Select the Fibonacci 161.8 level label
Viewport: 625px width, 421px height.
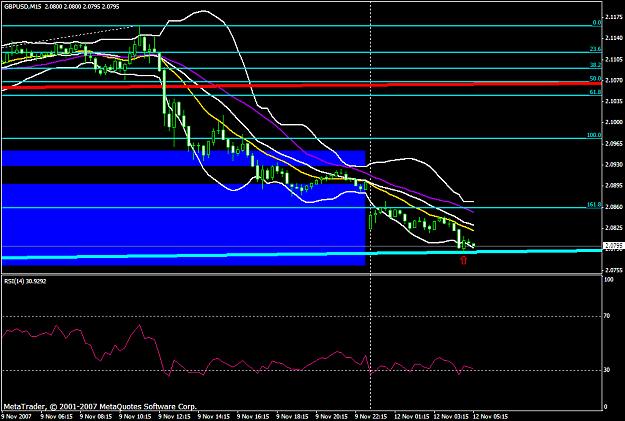594,205
